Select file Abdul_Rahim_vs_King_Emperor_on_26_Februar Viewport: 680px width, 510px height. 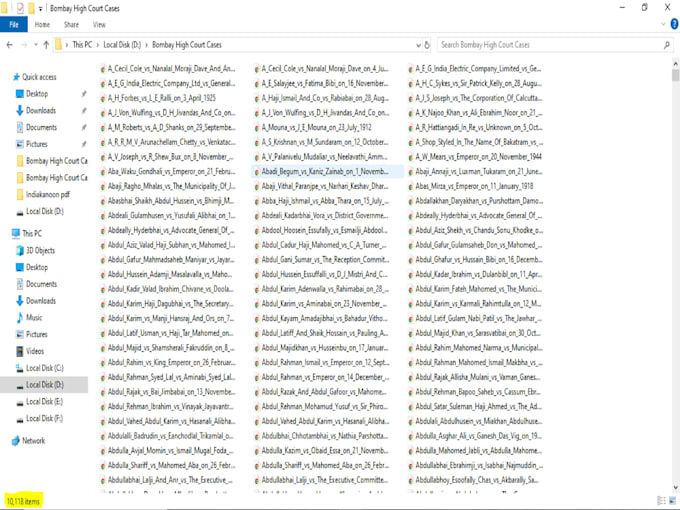[168, 363]
